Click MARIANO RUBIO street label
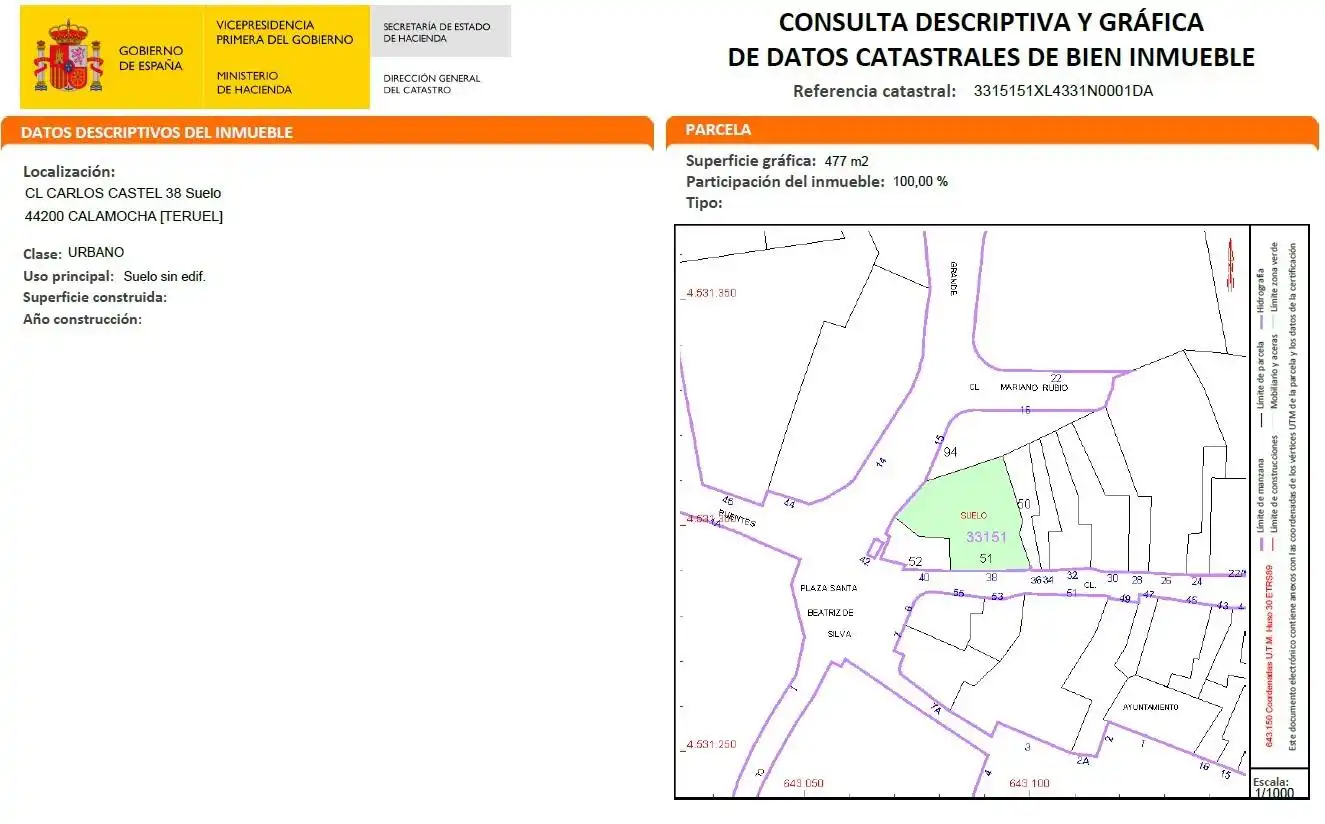Viewport: 1325px width, 824px height. 1034,387
